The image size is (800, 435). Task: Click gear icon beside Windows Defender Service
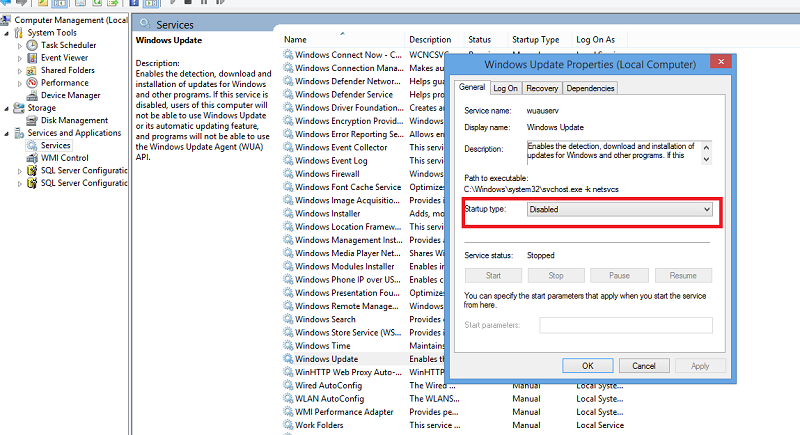tap(288, 94)
